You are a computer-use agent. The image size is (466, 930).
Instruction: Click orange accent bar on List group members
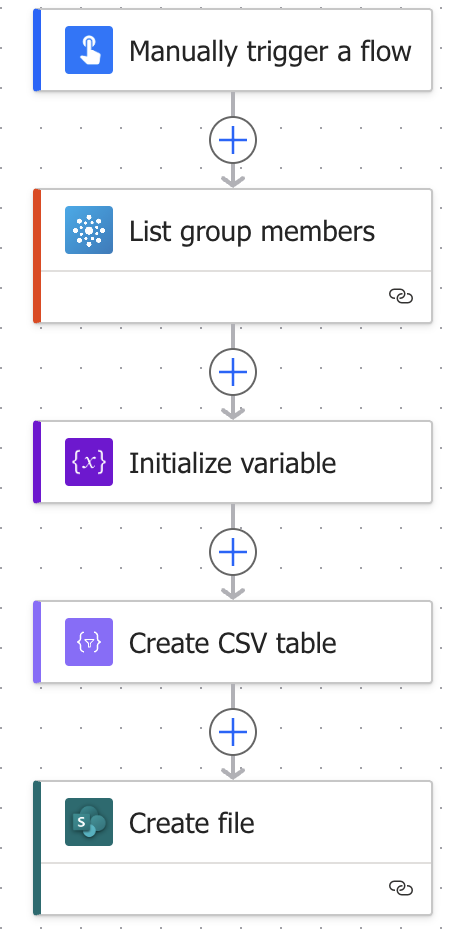pyautogui.click(x=37, y=256)
